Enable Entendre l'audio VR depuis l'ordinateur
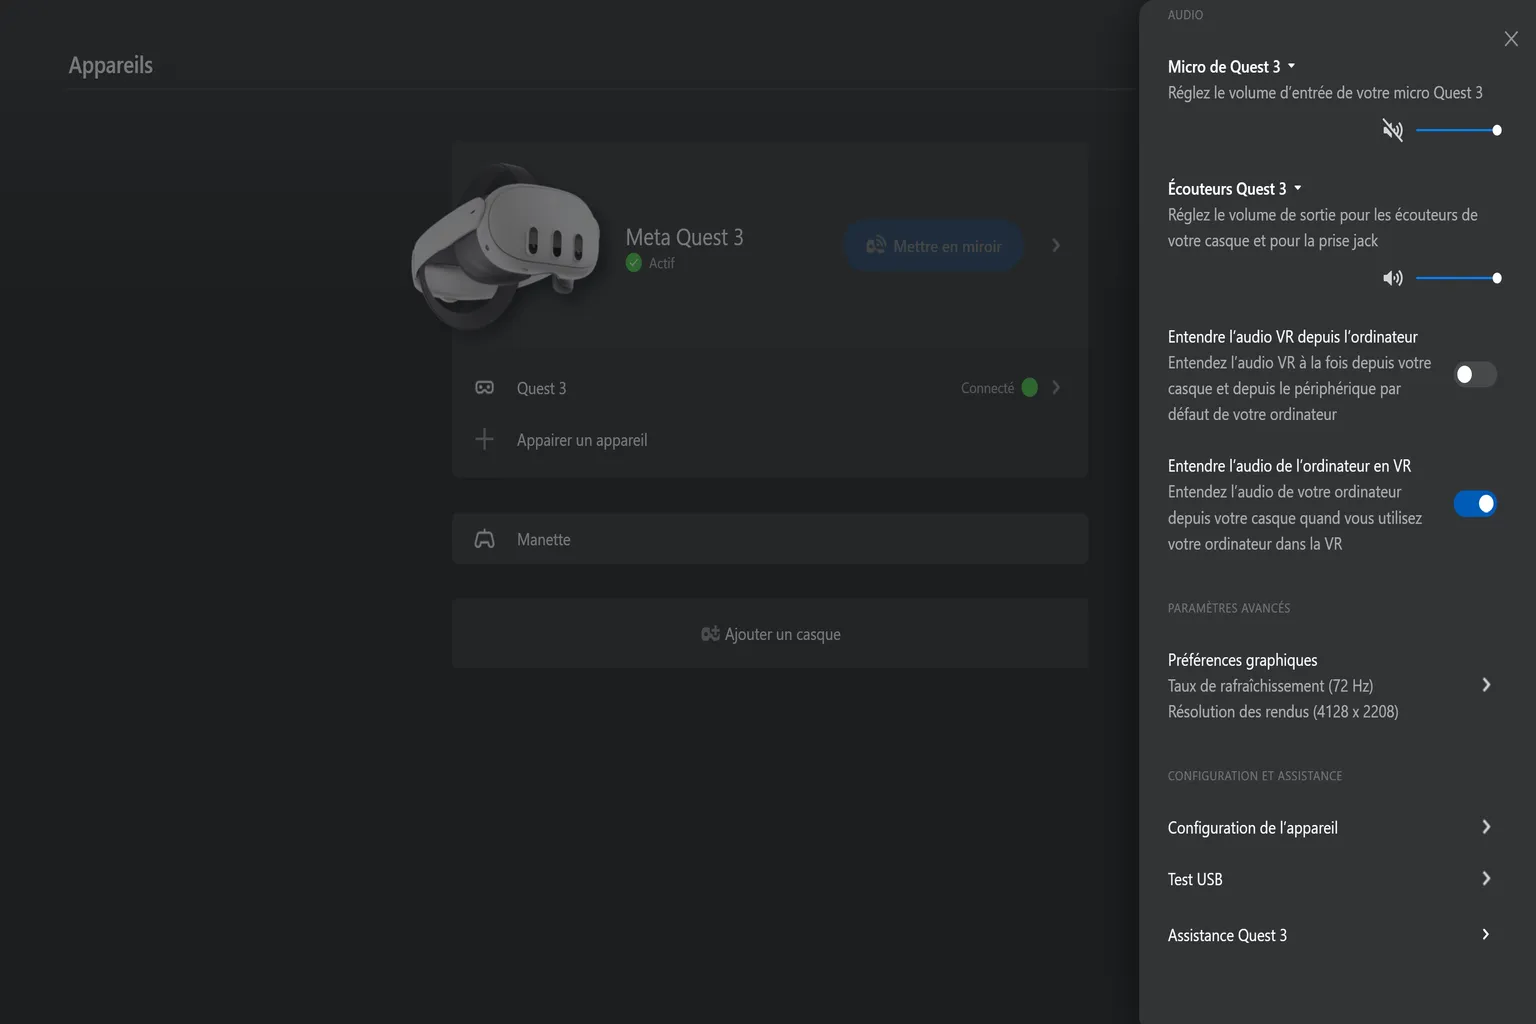This screenshot has width=1536, height=1024. pyautogui.click(x=1475, y=374)
